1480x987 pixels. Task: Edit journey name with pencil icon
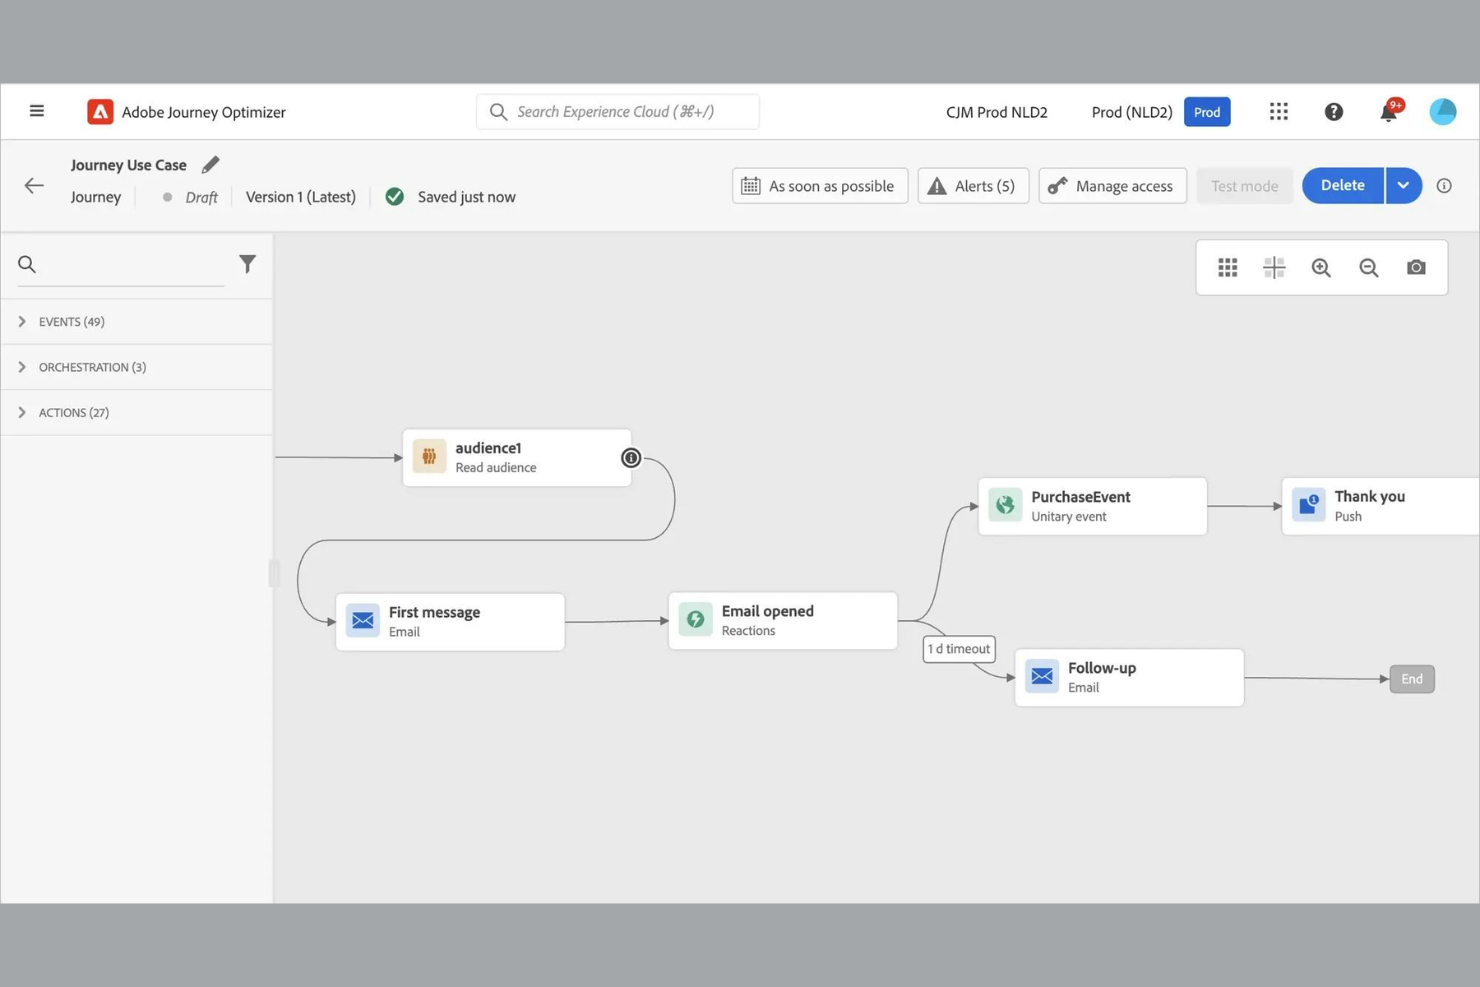[210, 165]
